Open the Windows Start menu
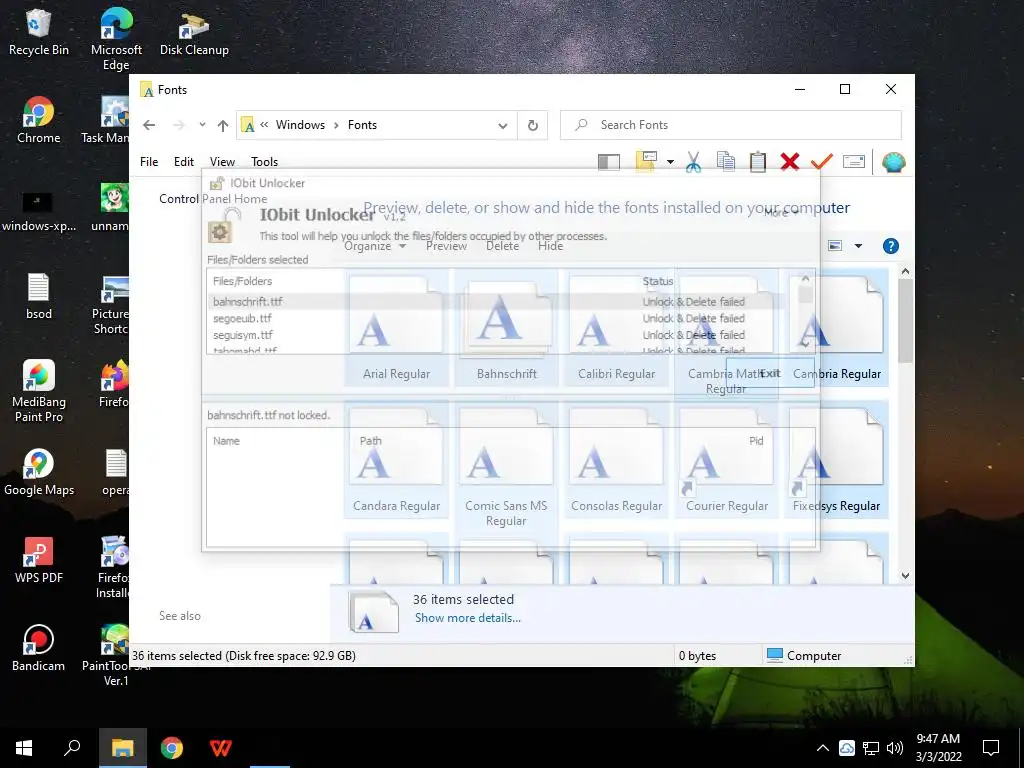The image size is (1024, 768). (x=24, y=748)
